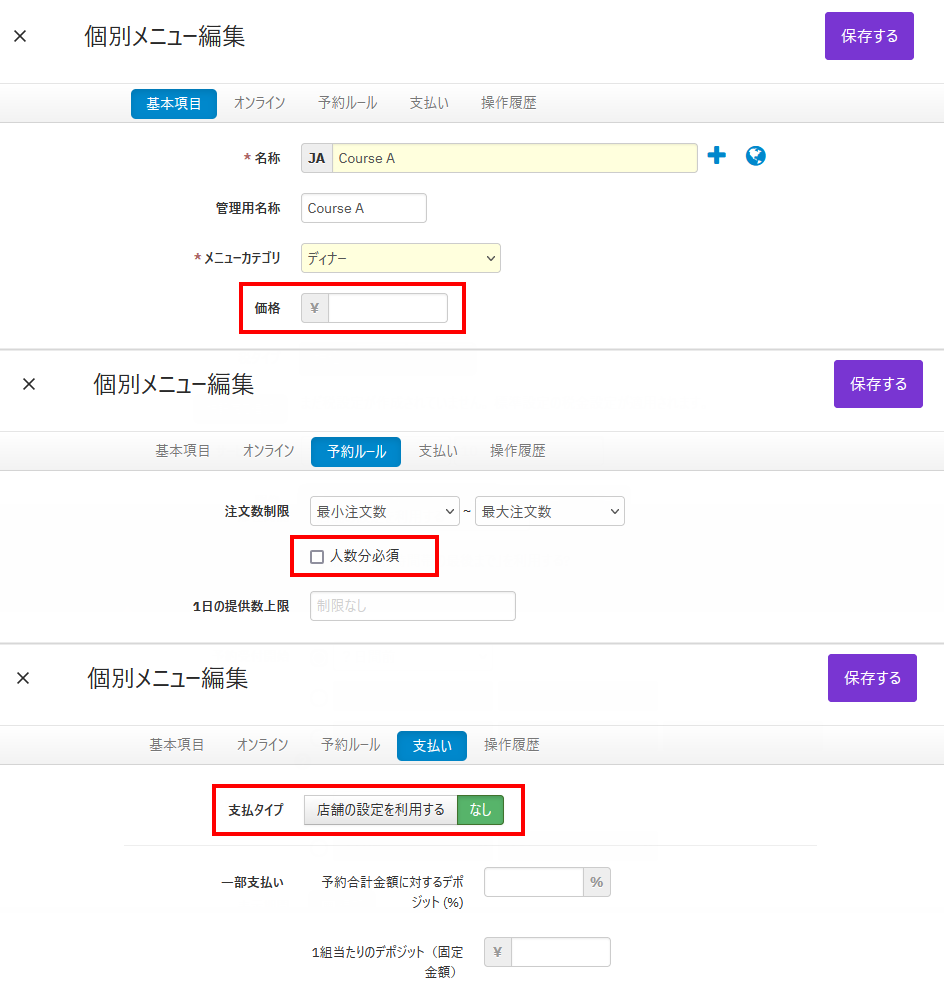This screenshot has width=944, height=989.
Task: Open the 操作履歴 tab in the top panel
Action: coord(508,103)
